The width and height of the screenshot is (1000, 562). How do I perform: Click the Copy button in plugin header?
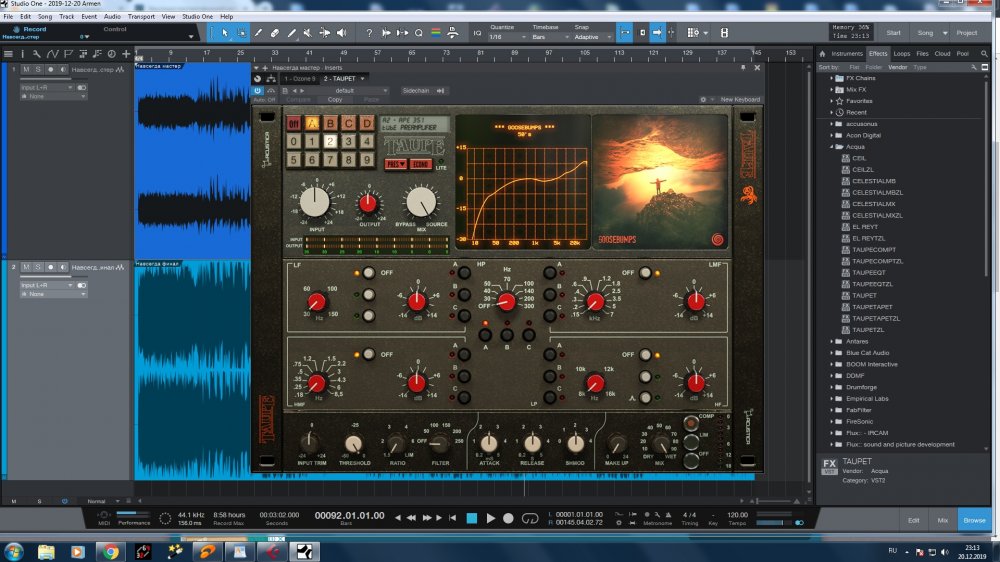pyautogui.click(x=335, y=100)
